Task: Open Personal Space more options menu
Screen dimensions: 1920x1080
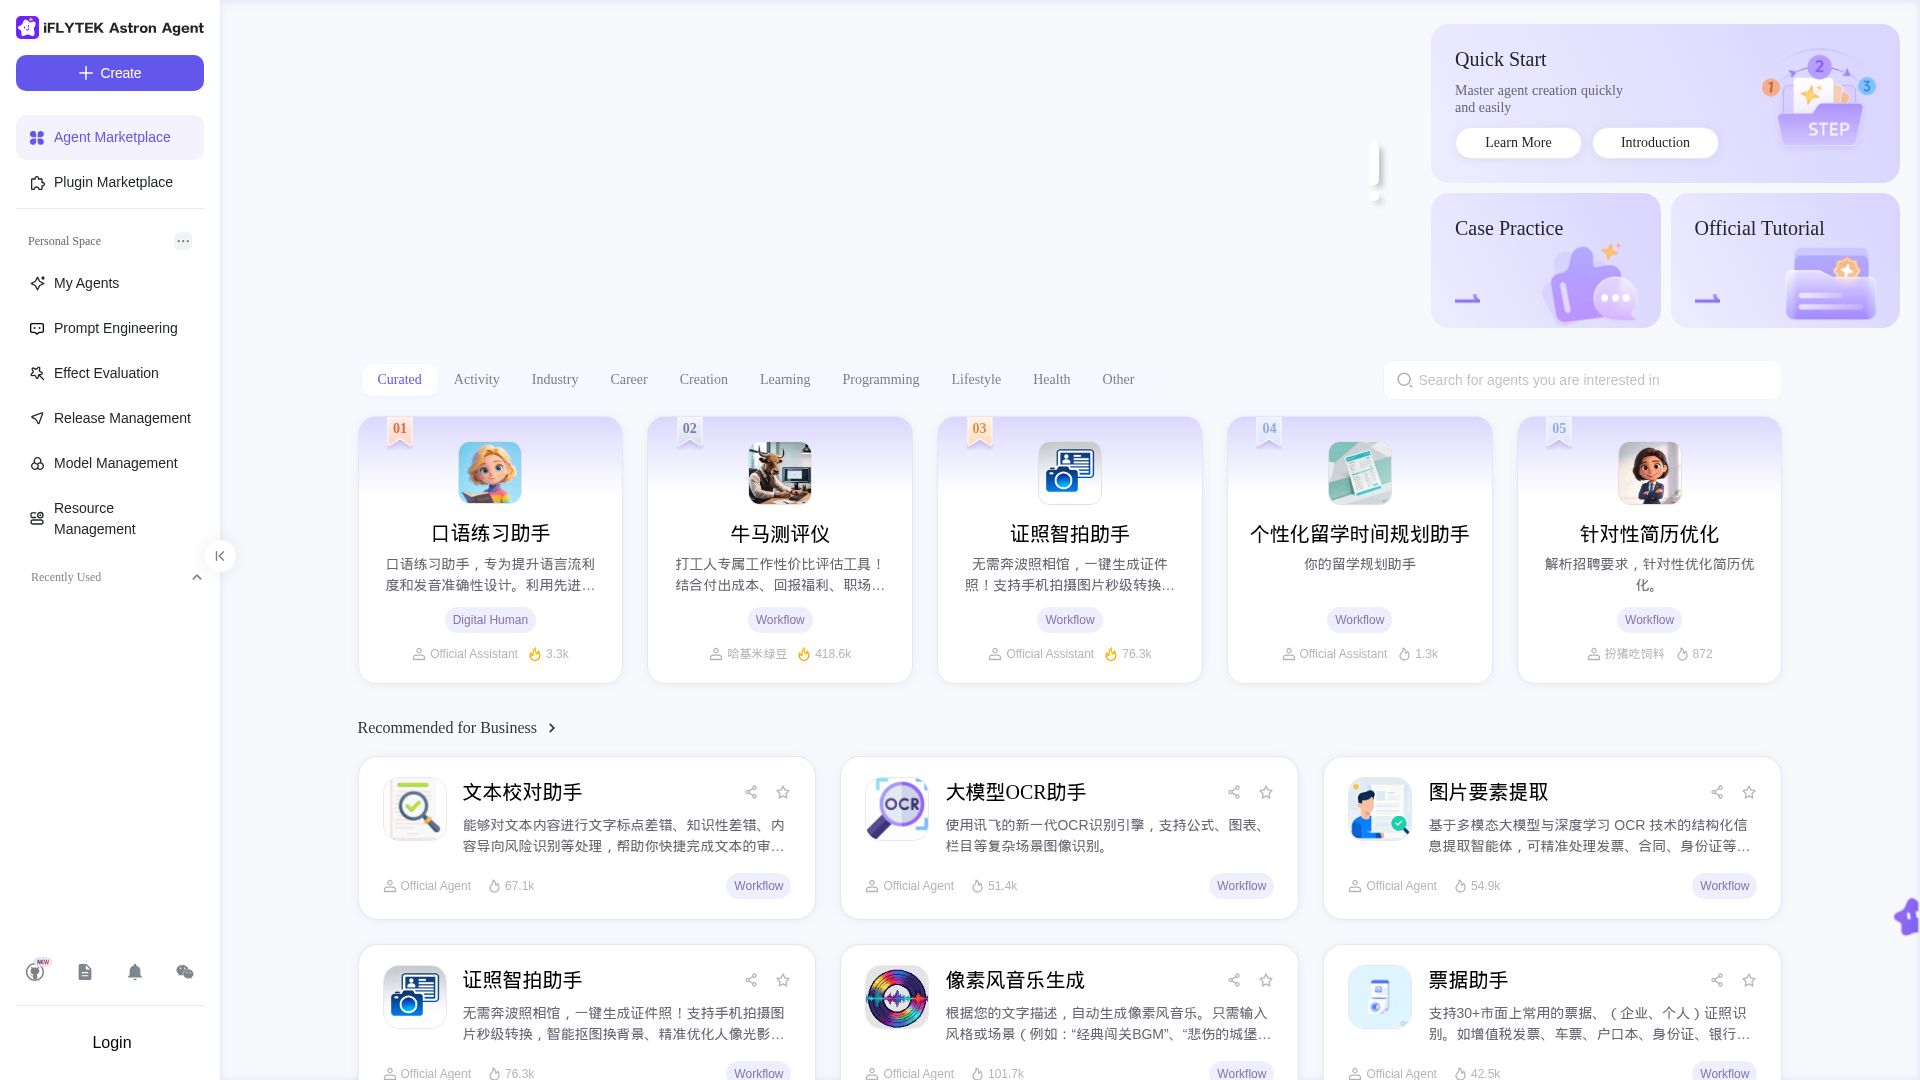Action: pyautogui.click(x=183, y=241)
